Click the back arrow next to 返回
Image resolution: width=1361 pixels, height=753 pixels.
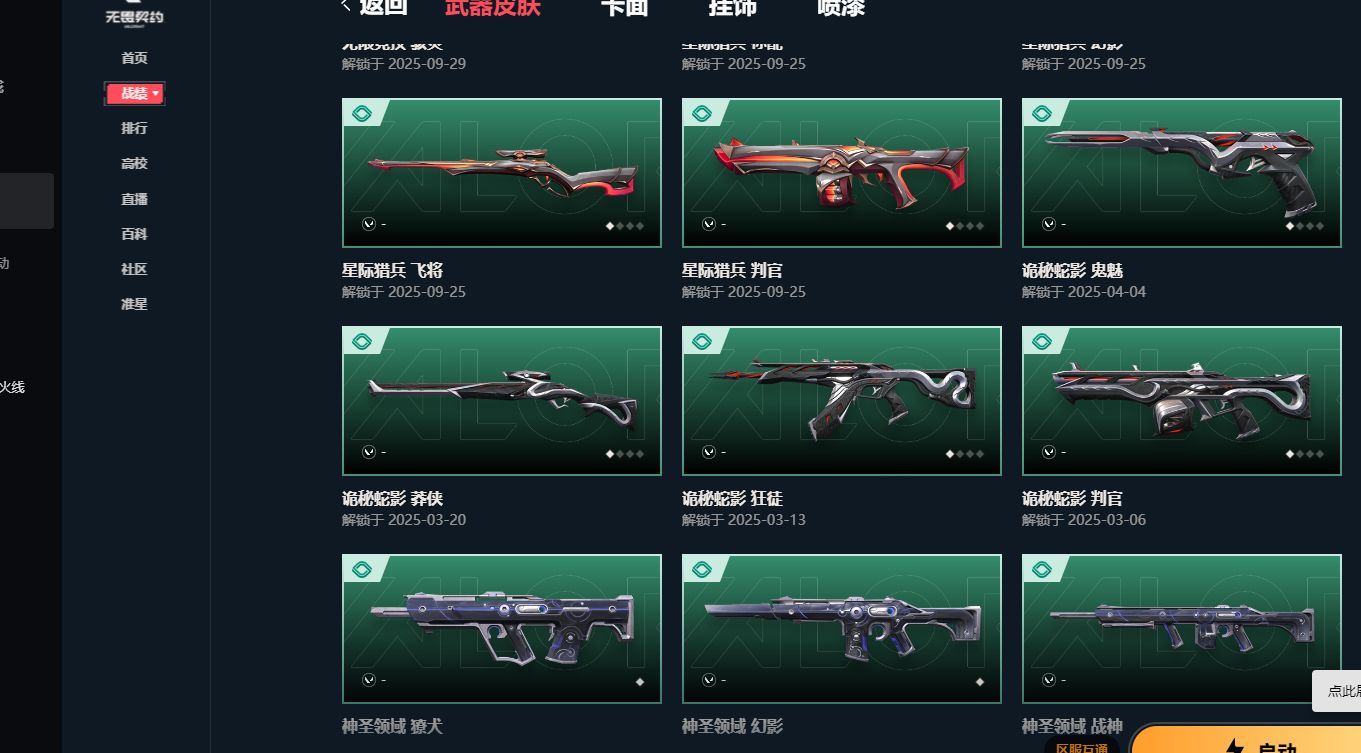click(x=346, y=6)
